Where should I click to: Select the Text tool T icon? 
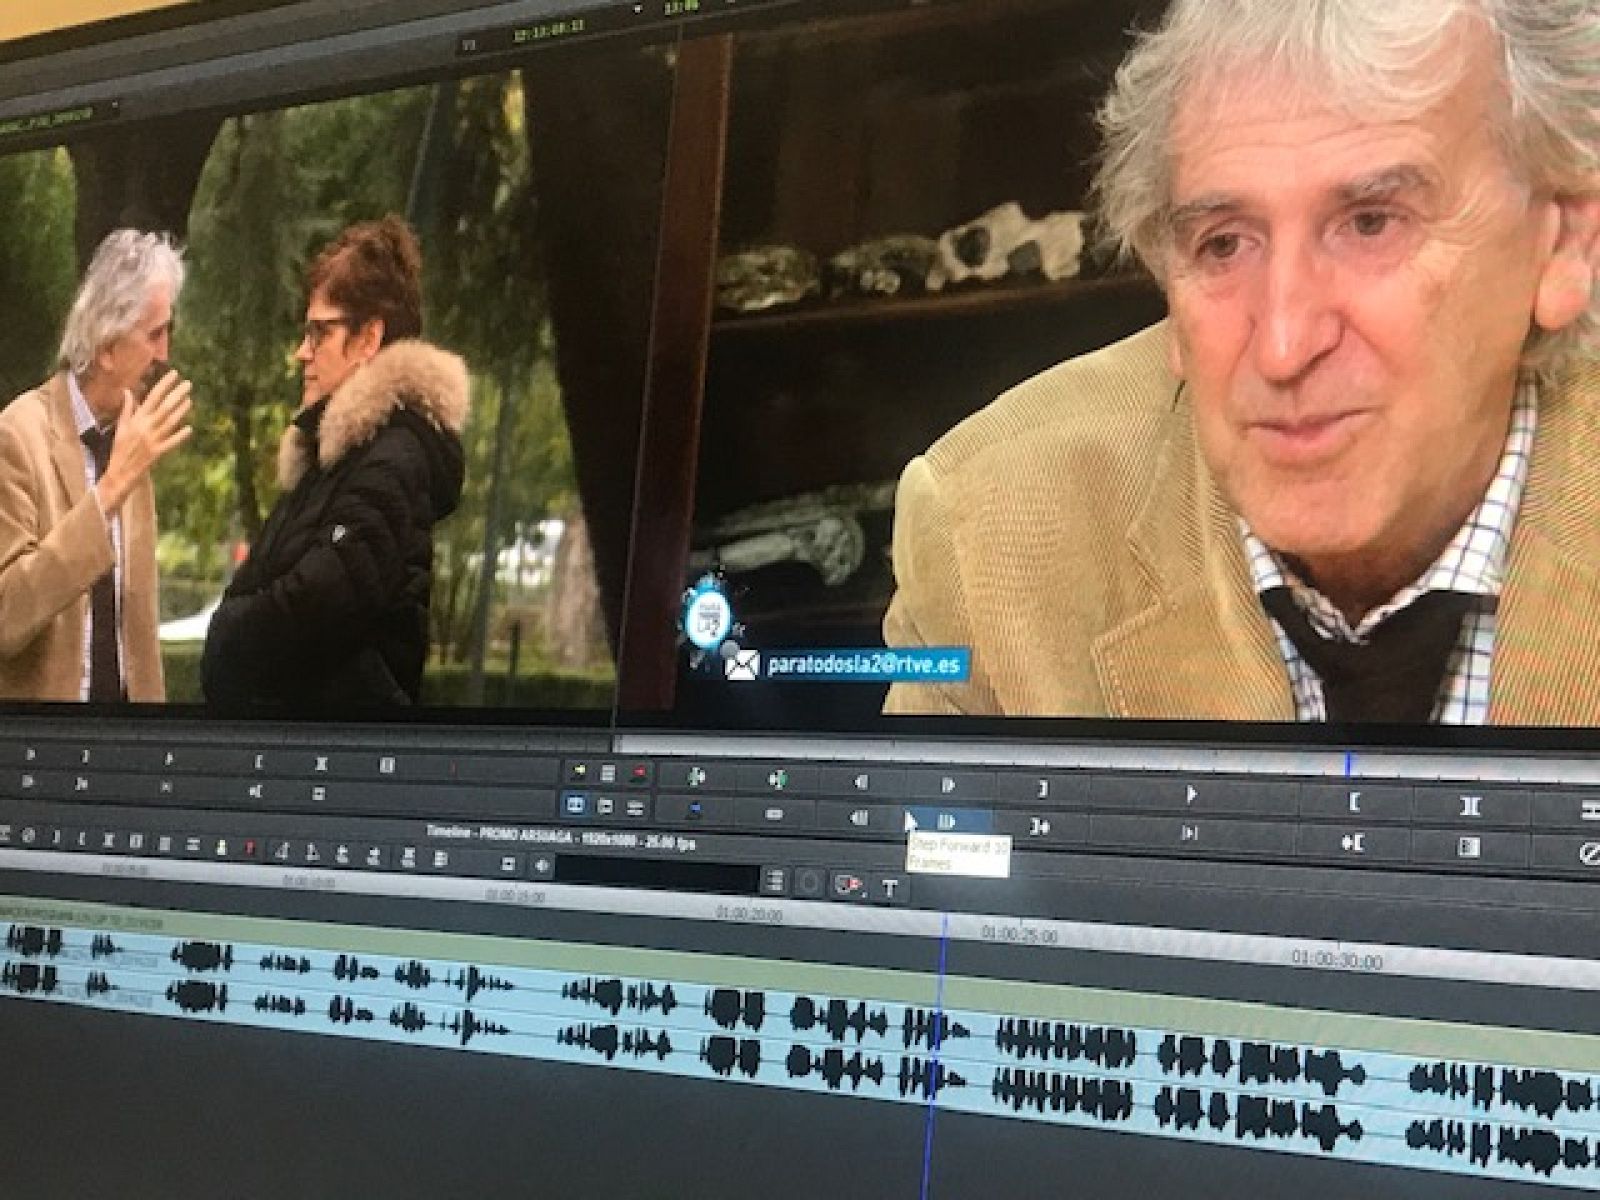(890, 883)
